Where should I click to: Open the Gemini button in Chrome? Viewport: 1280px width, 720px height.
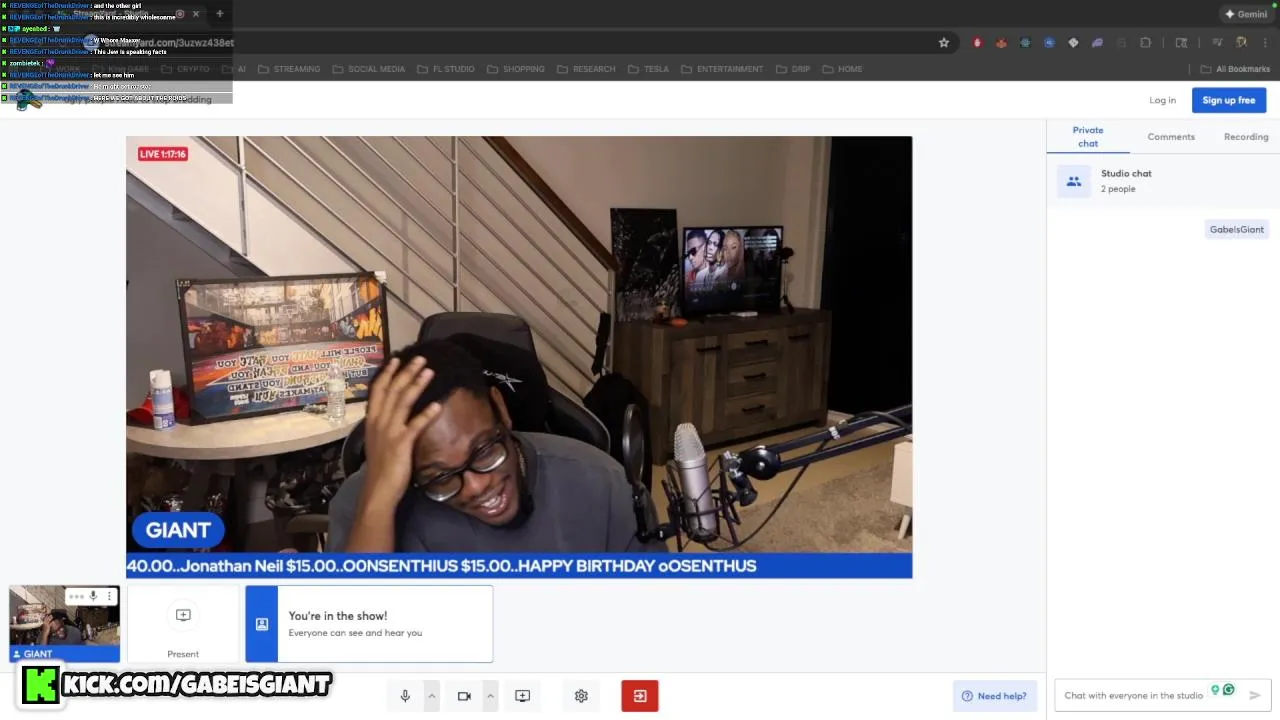(x=1246, y=14)
